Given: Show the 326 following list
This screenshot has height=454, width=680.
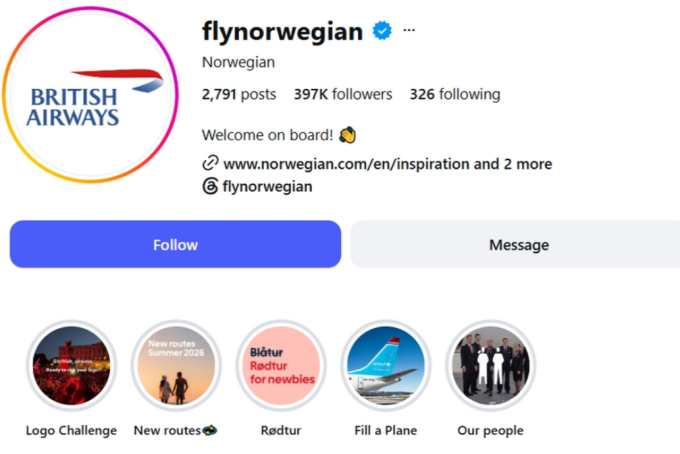Looking at the screenshot, I should [455, 94].
